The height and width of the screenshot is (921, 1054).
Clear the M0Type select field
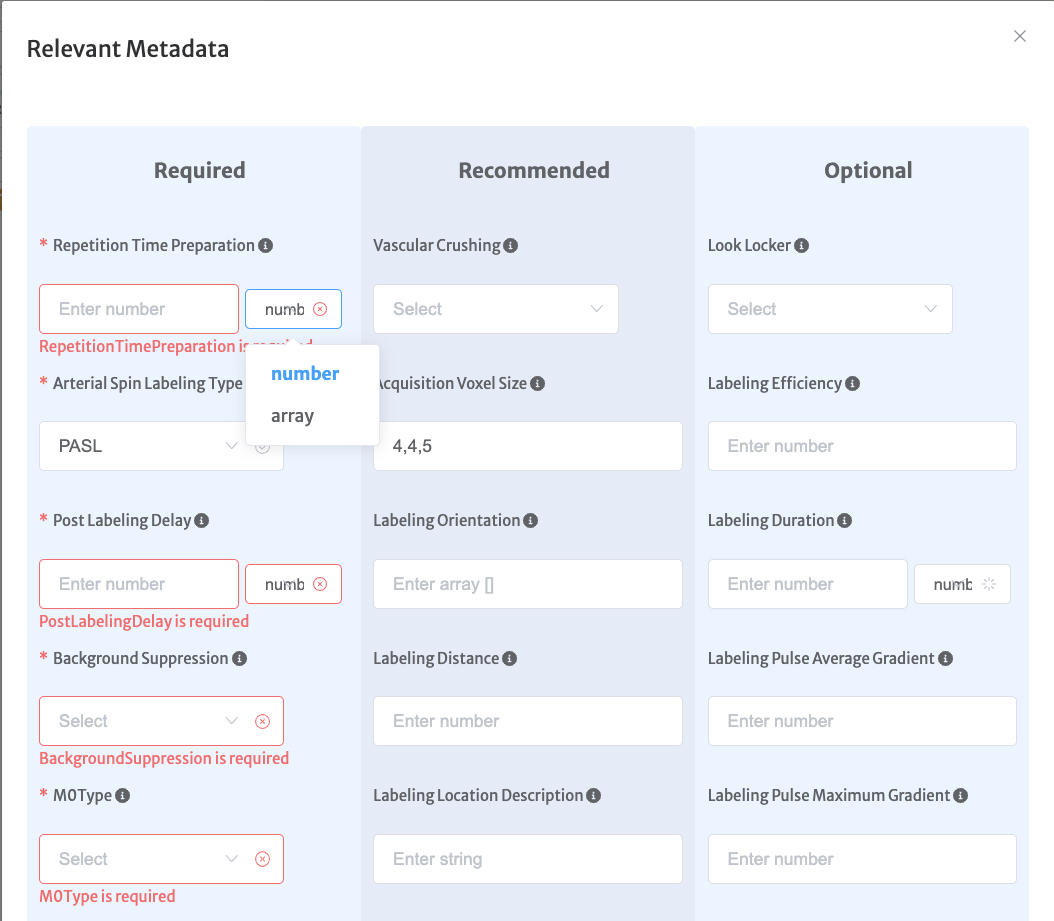coord(263,859)
